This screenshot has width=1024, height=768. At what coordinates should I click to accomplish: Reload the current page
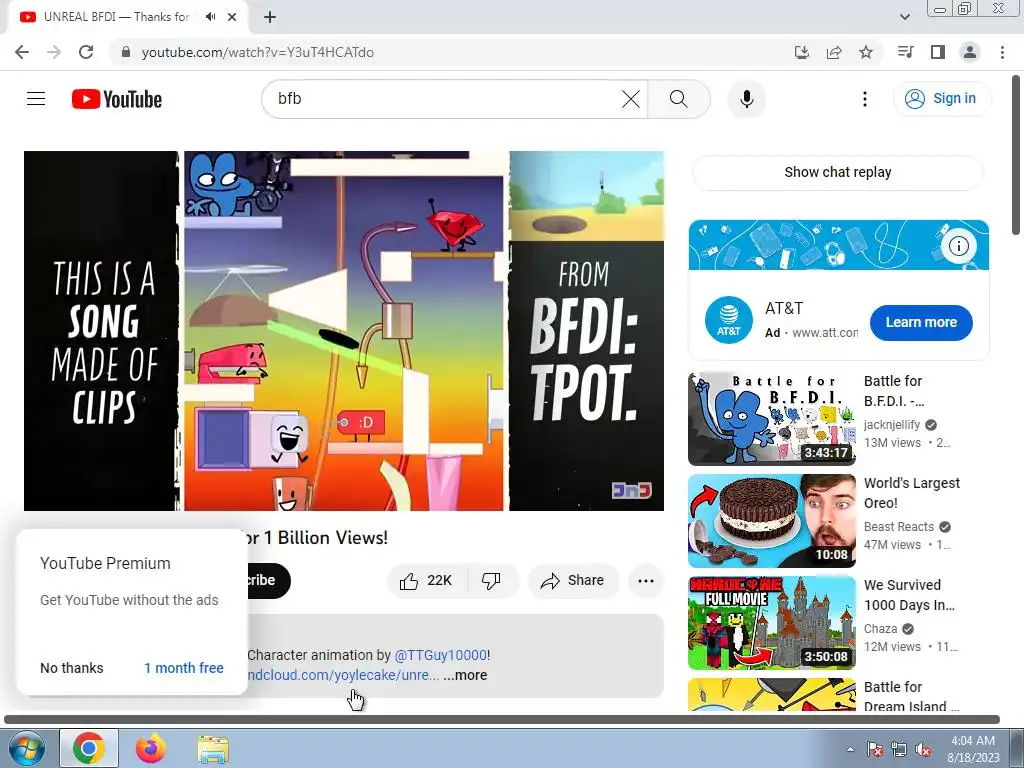point(86,52)
